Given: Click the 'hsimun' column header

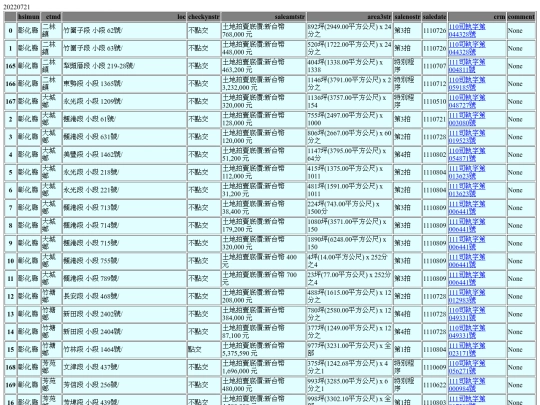Looking at the screenshot, I should (x=29, y=17).
